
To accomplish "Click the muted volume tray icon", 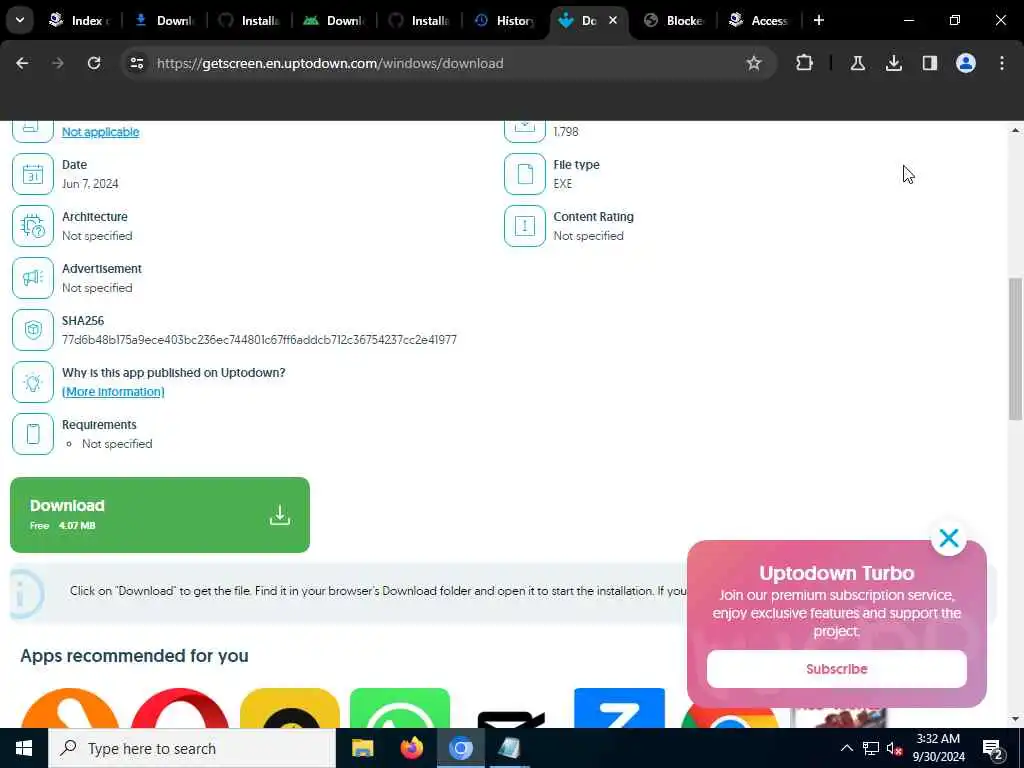I will pos(894,749).
